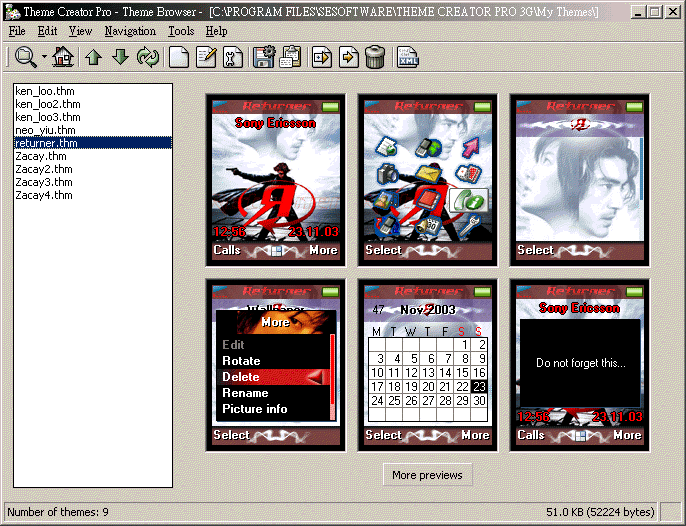Click the Theme Creator Pro title bar icon

point(13,12)
